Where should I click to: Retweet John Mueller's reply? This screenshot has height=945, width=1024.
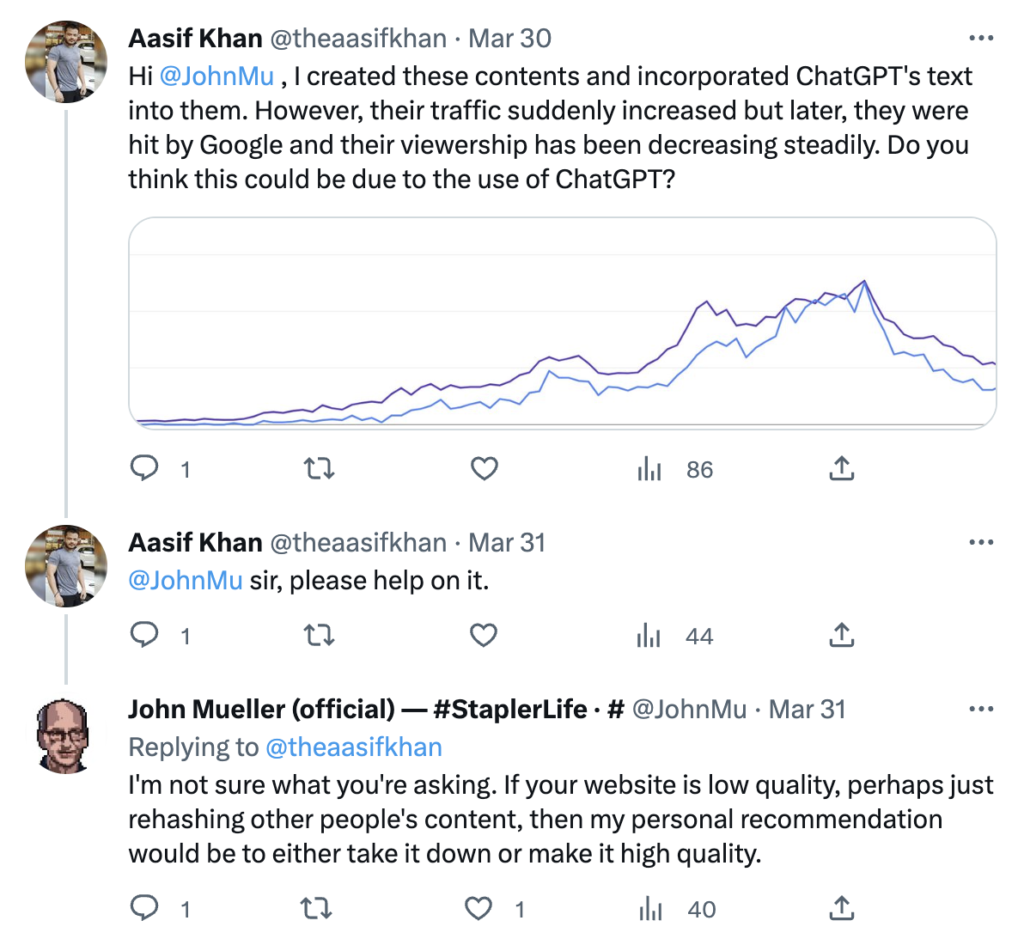click(x=317, y=908)
